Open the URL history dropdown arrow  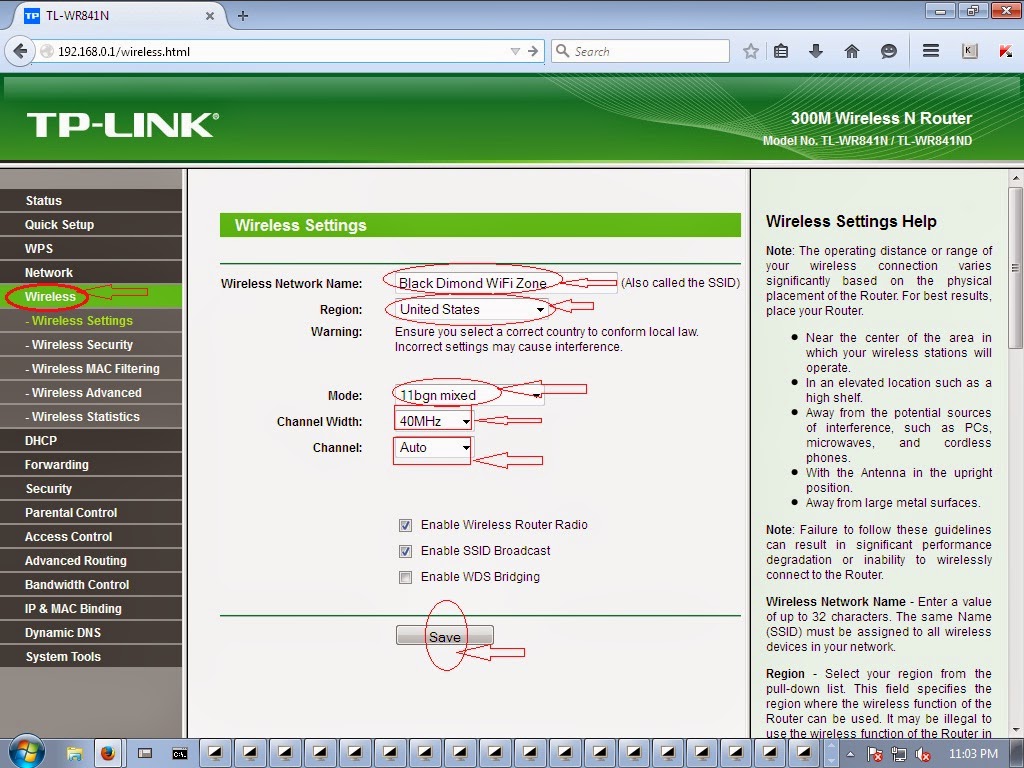click(x=515, y=51)
